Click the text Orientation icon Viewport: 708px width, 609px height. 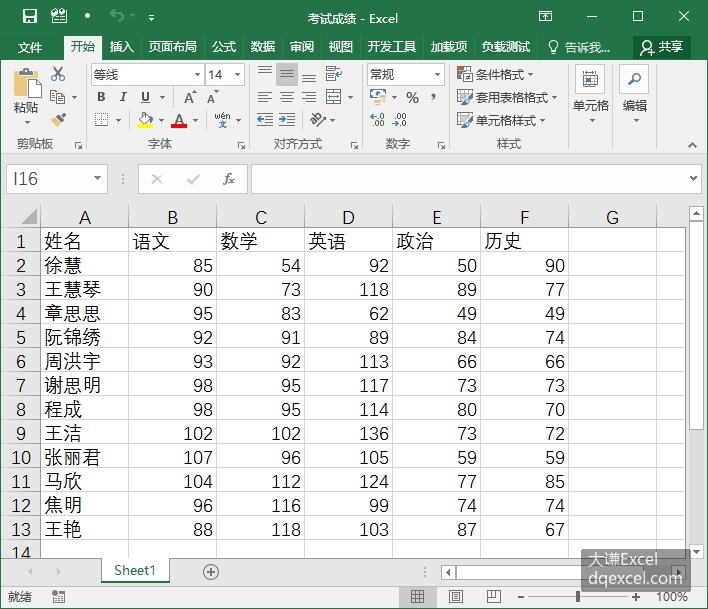318,120
